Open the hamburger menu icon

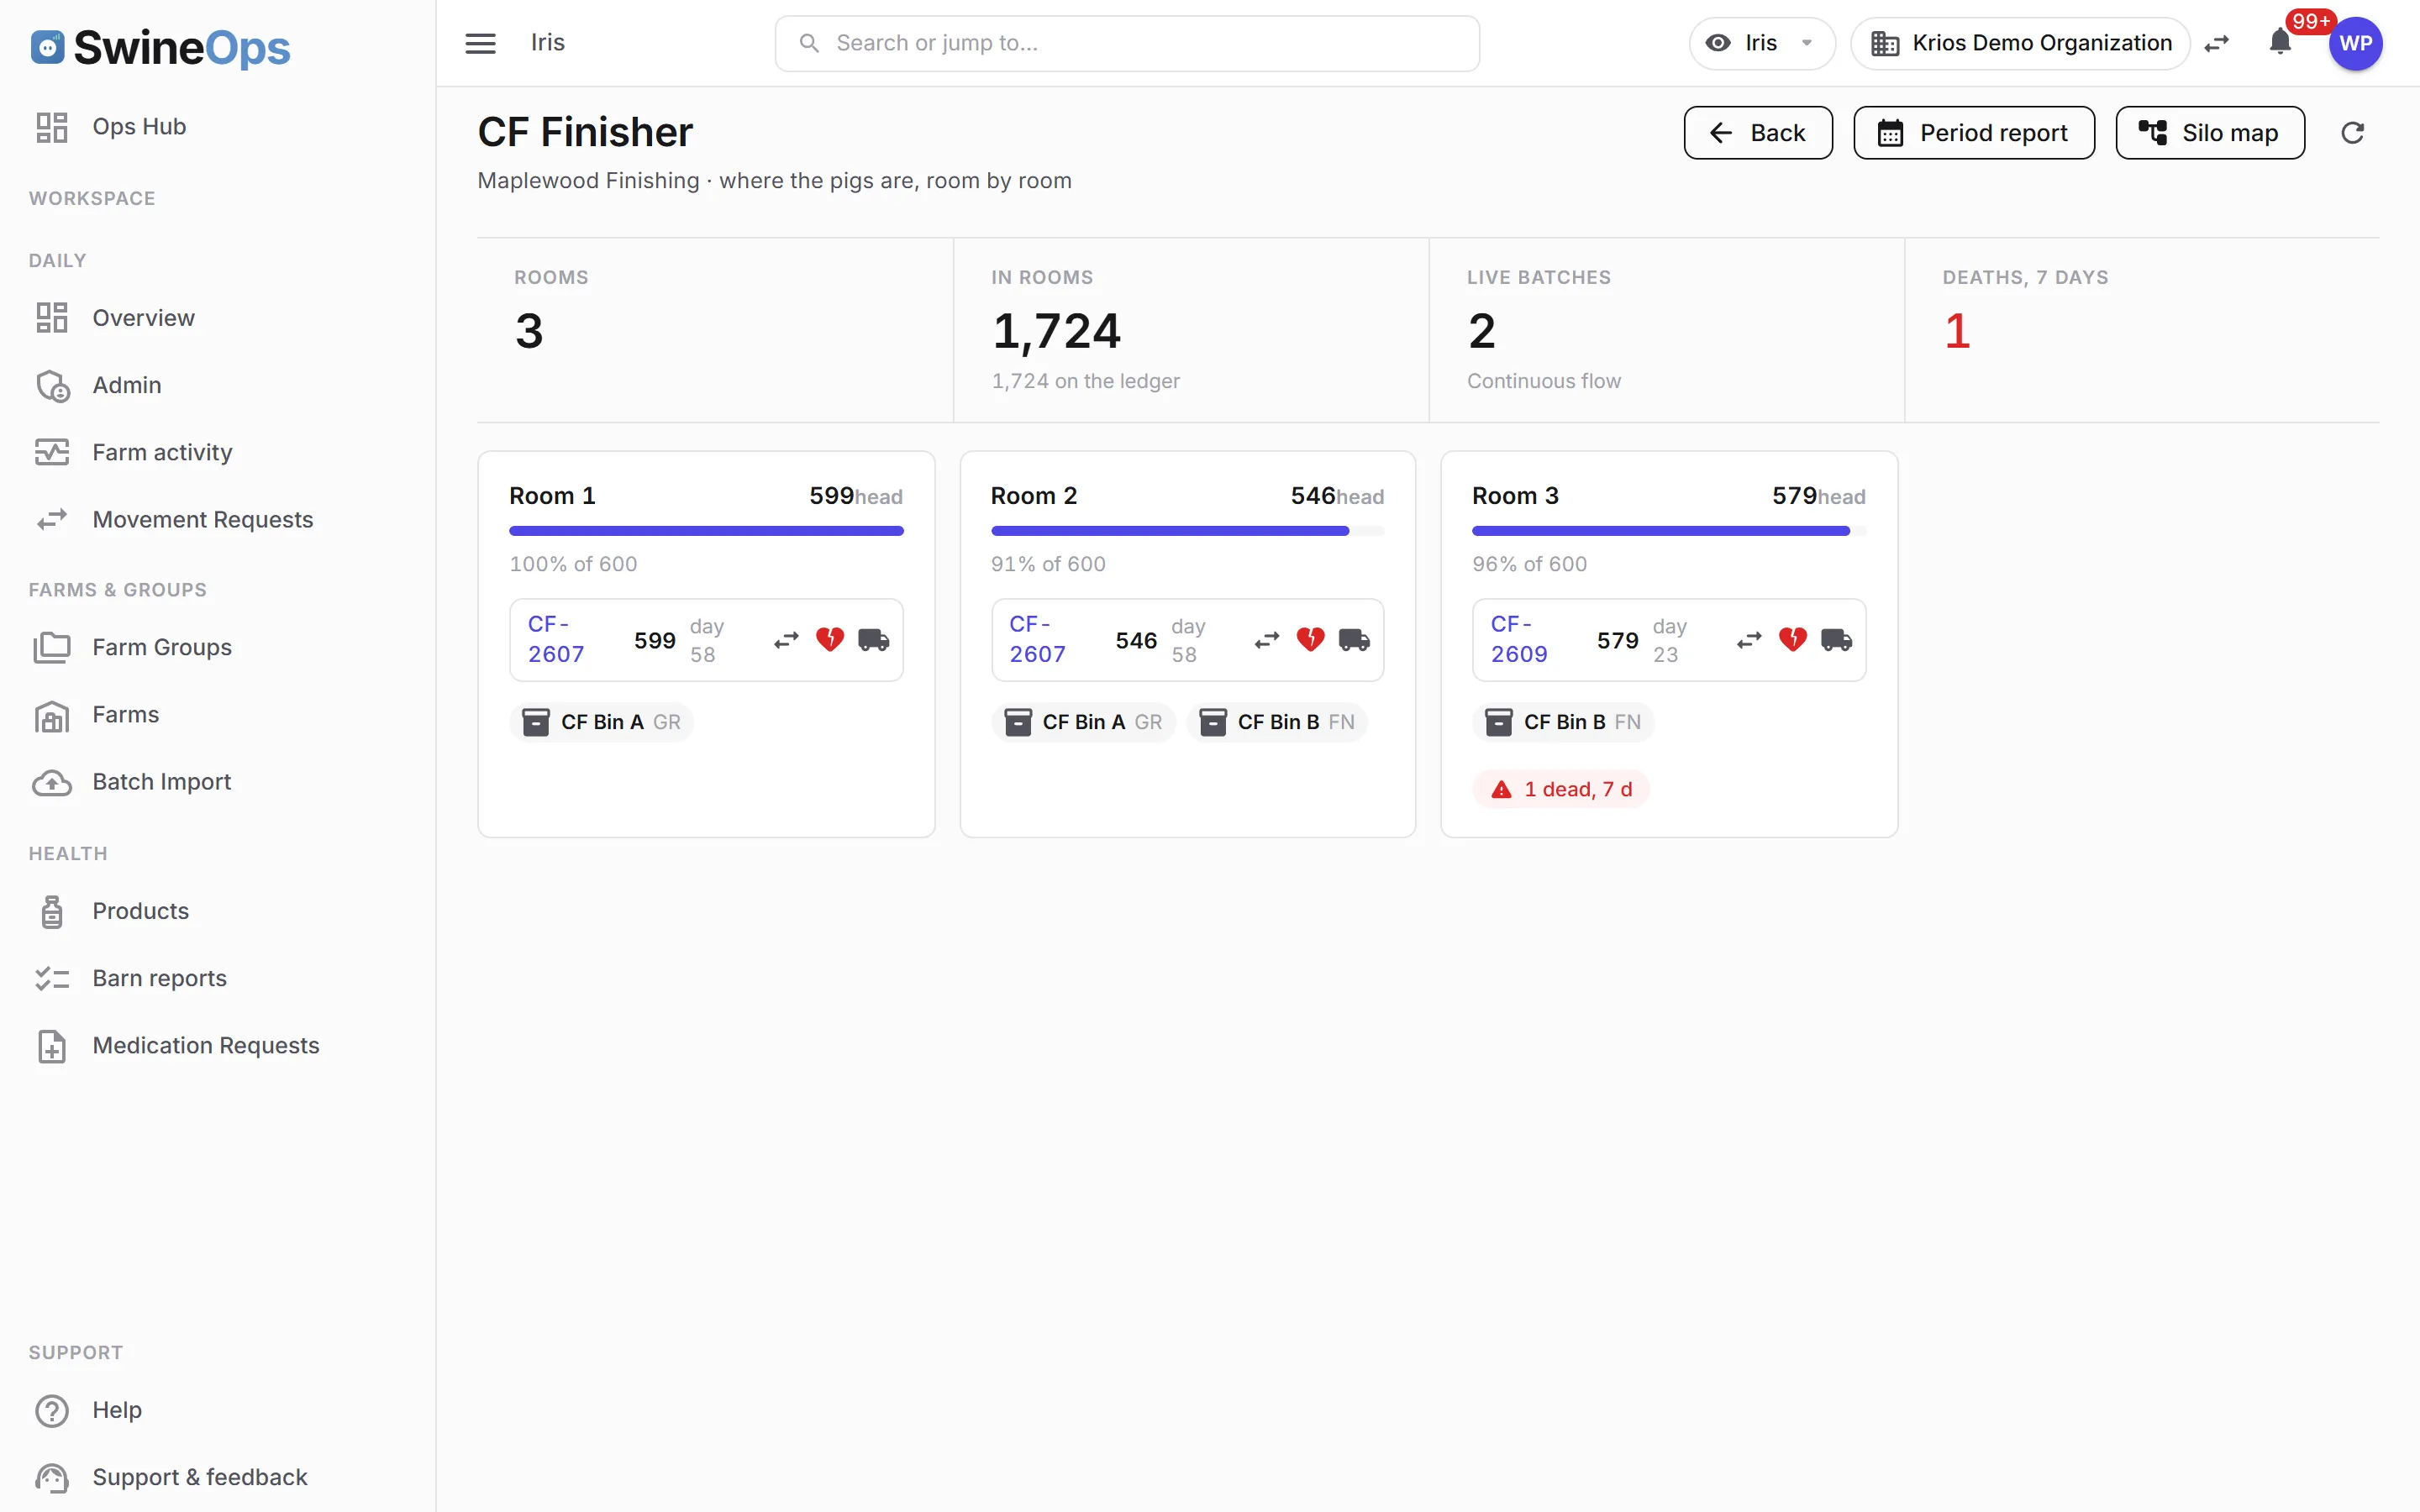[480, 43]
